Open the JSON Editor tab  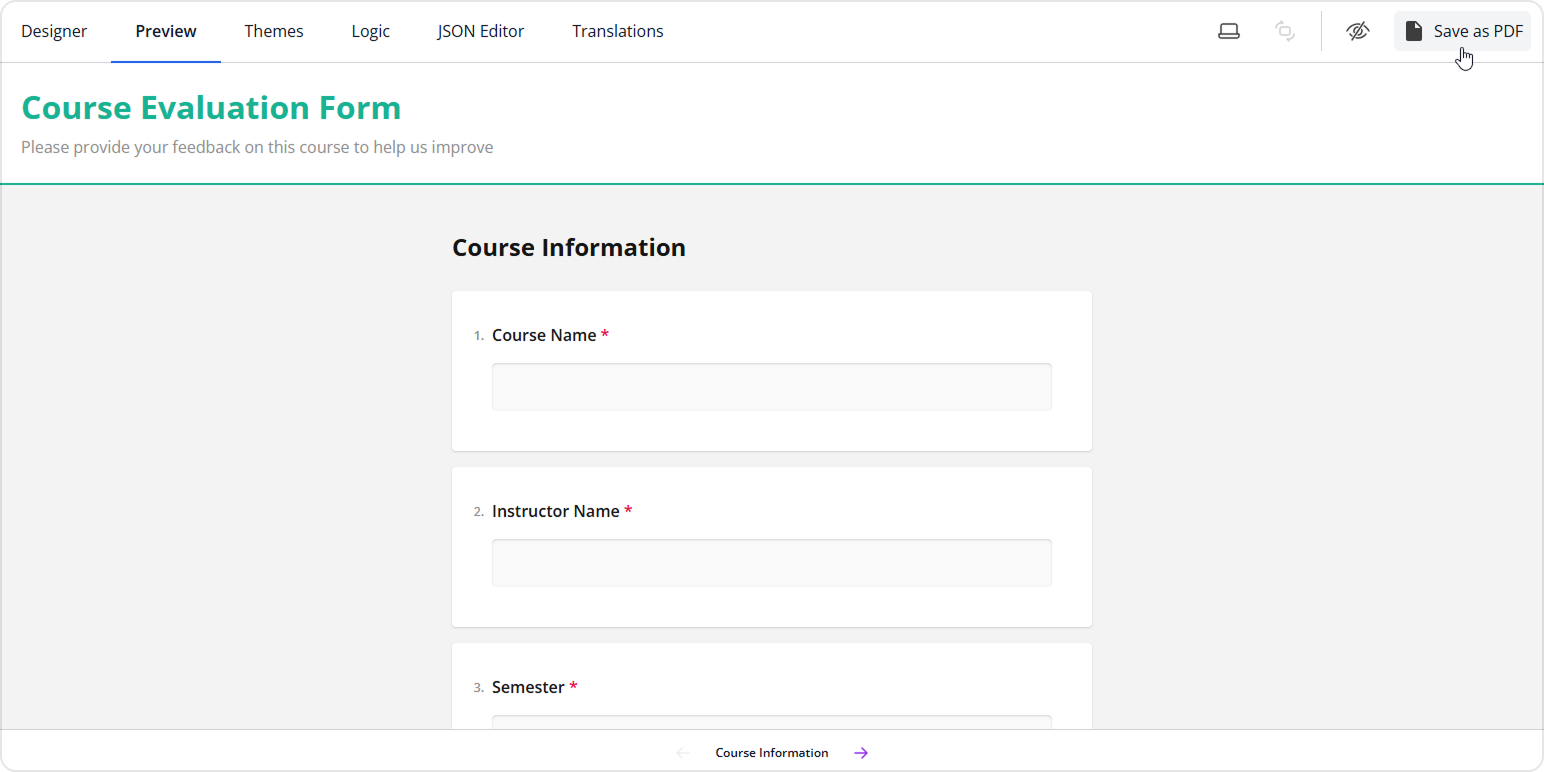pos(480,31)
